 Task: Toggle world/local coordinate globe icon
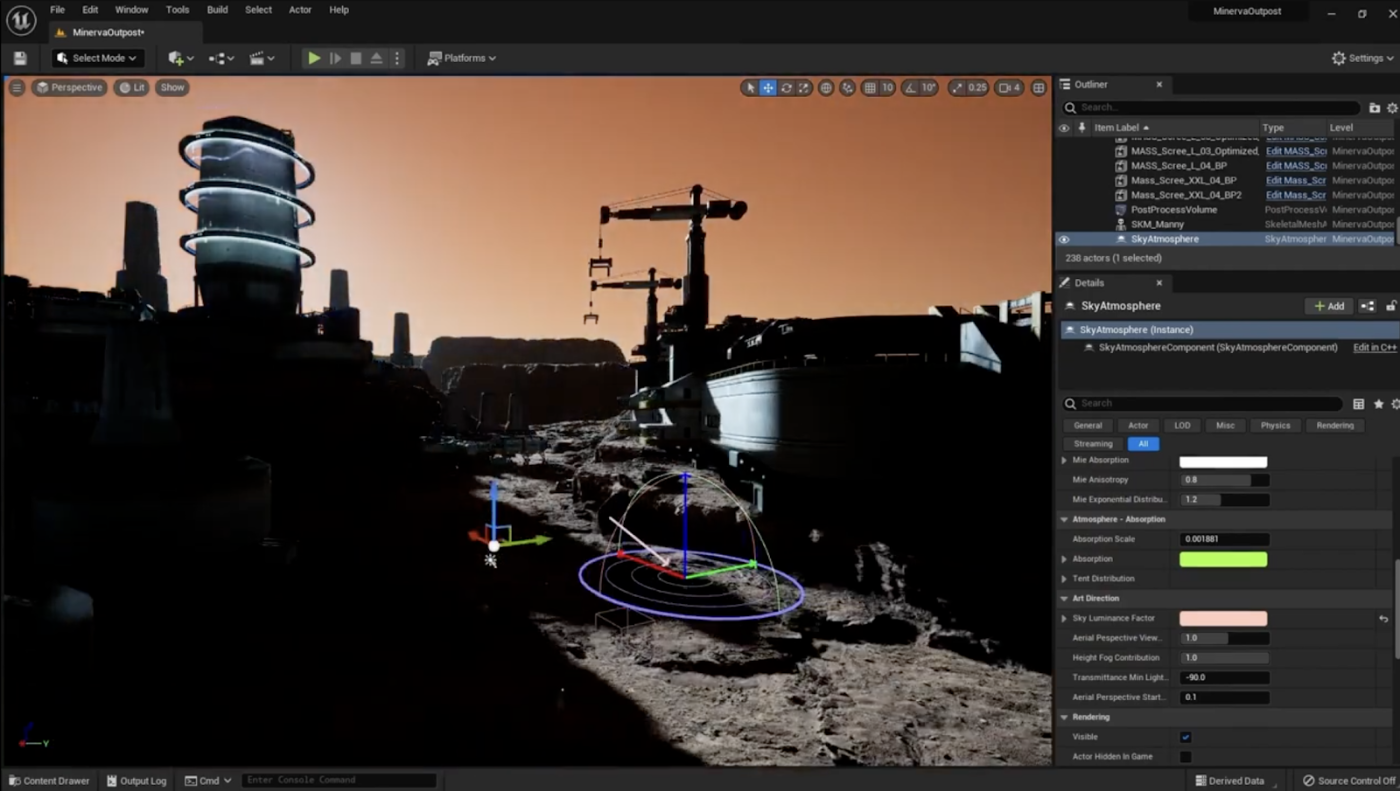coord(826,88)
